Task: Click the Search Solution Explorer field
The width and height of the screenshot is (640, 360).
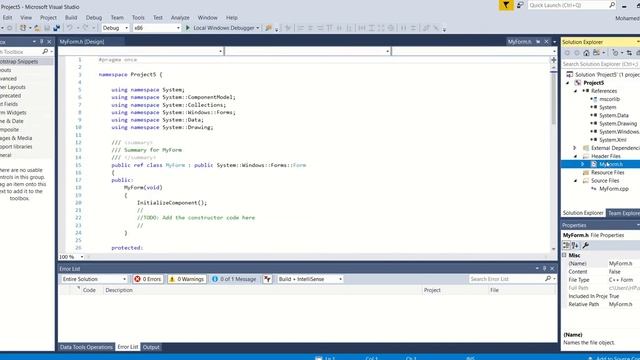Action: (x=600, y=64)
